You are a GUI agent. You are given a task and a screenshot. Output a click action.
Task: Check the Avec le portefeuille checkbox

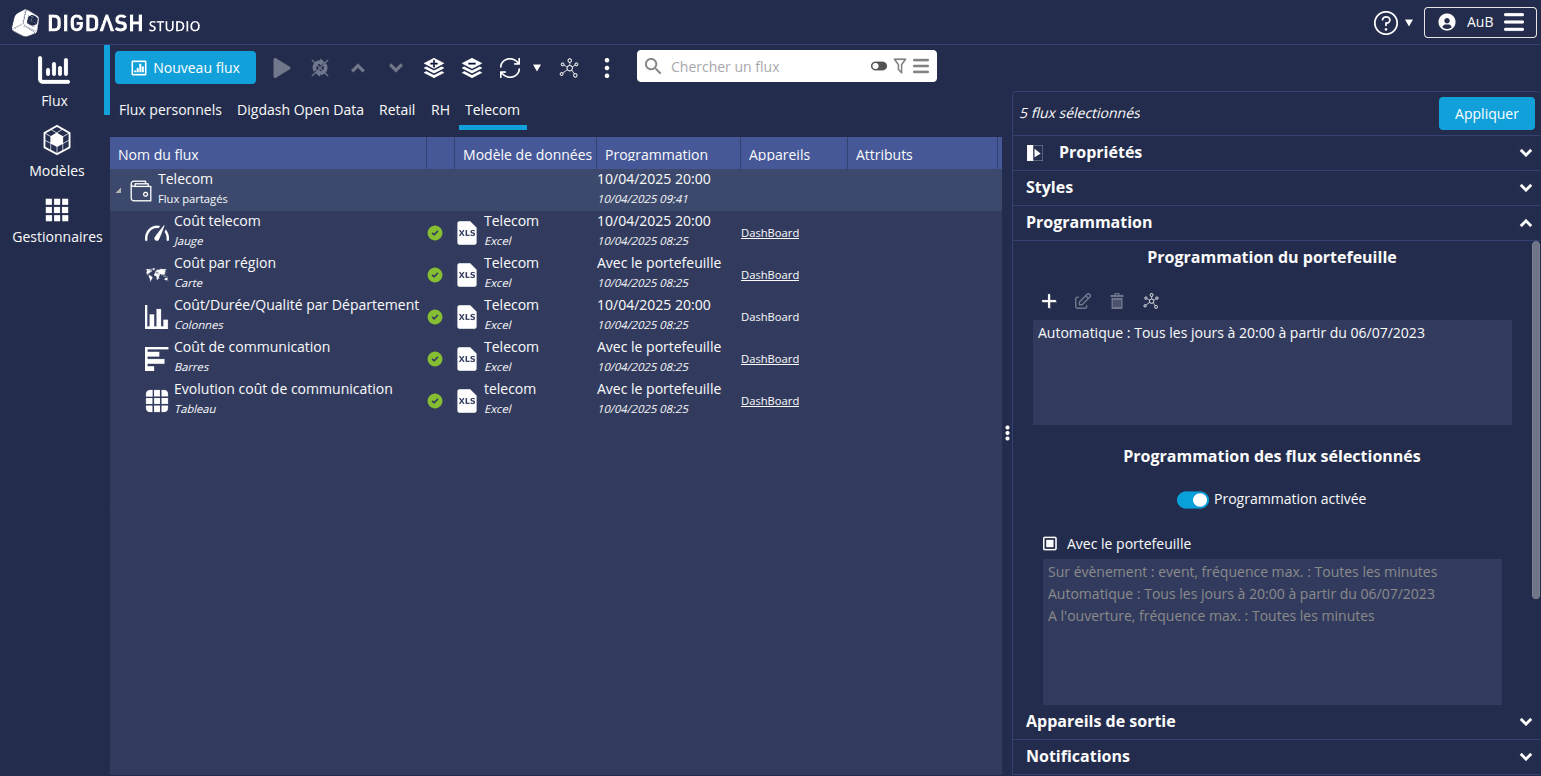click(1050, 544)
